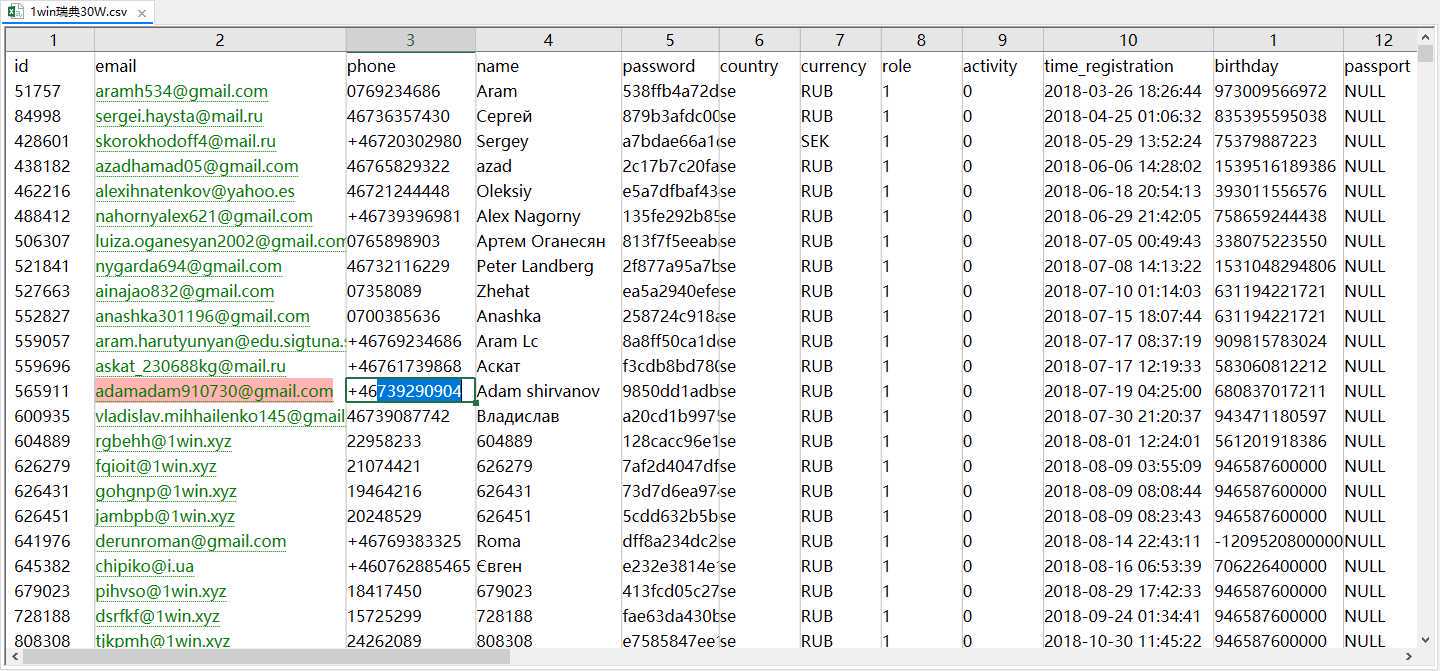Switch to the 1win瑞典30W.csv tab

tap(79, 14)
